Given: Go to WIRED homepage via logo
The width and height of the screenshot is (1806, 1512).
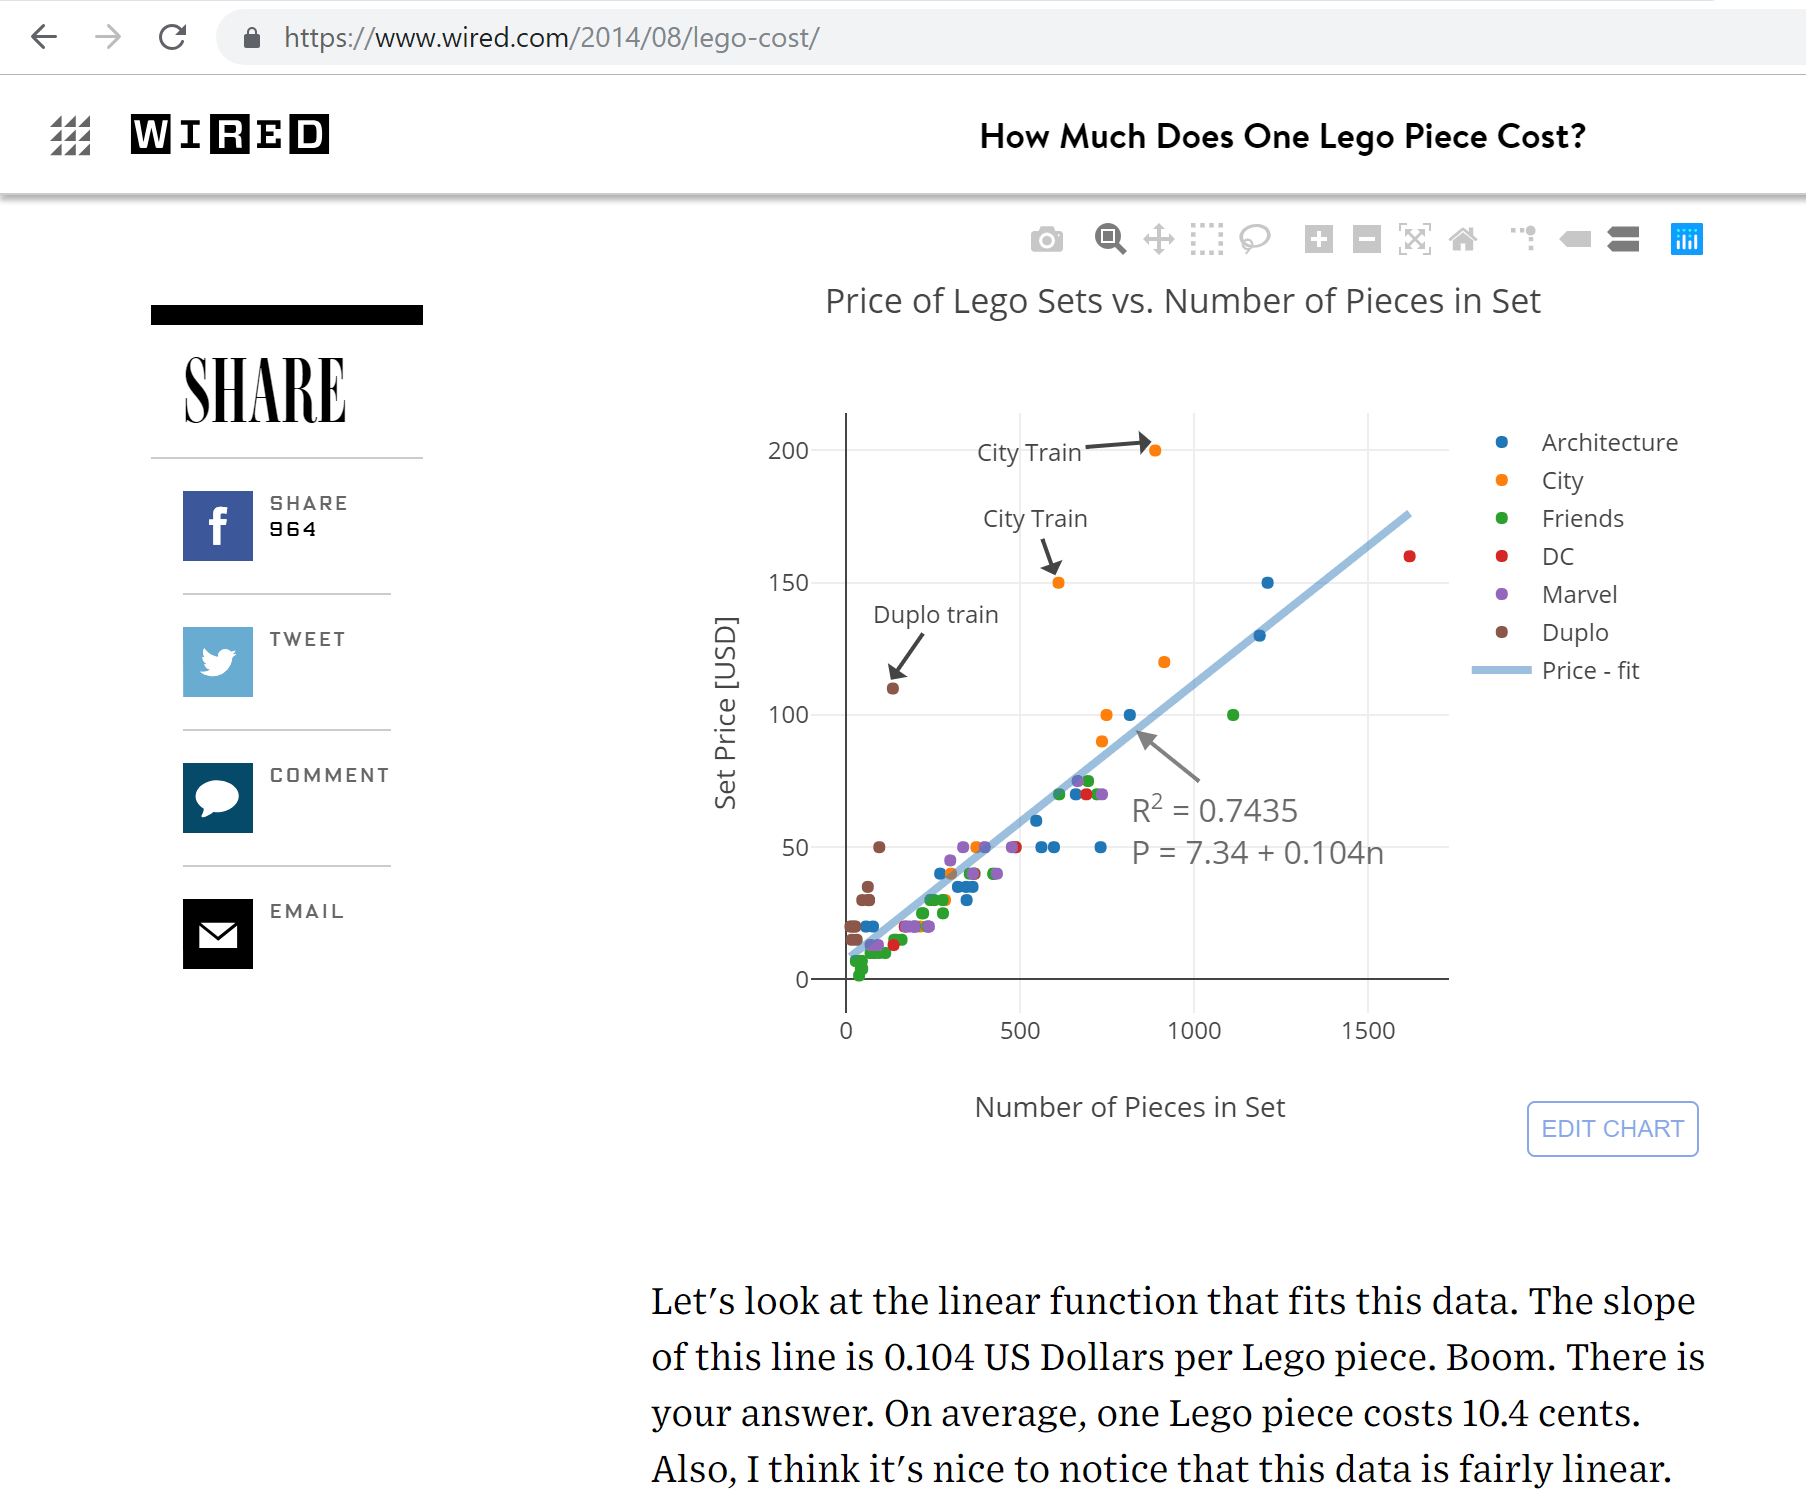Looking at the screenshot, I should pos(229,135).
